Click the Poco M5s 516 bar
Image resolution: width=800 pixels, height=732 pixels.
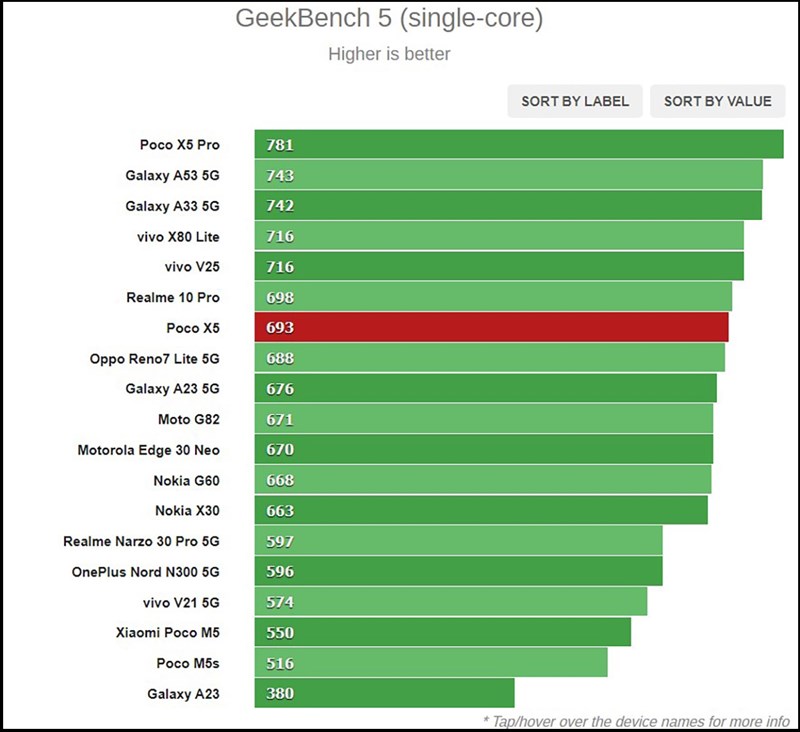(431, 663)
